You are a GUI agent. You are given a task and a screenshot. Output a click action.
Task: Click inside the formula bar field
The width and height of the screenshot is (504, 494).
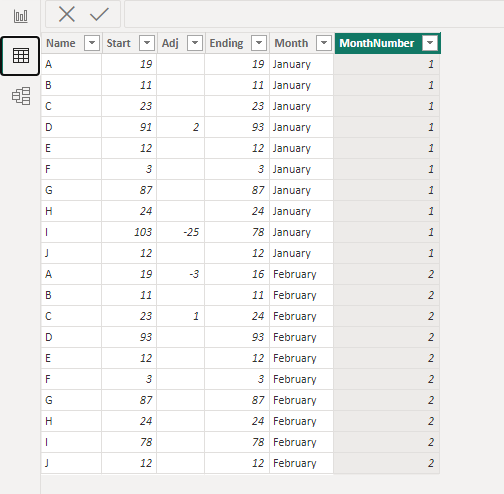tap(313, 14)
